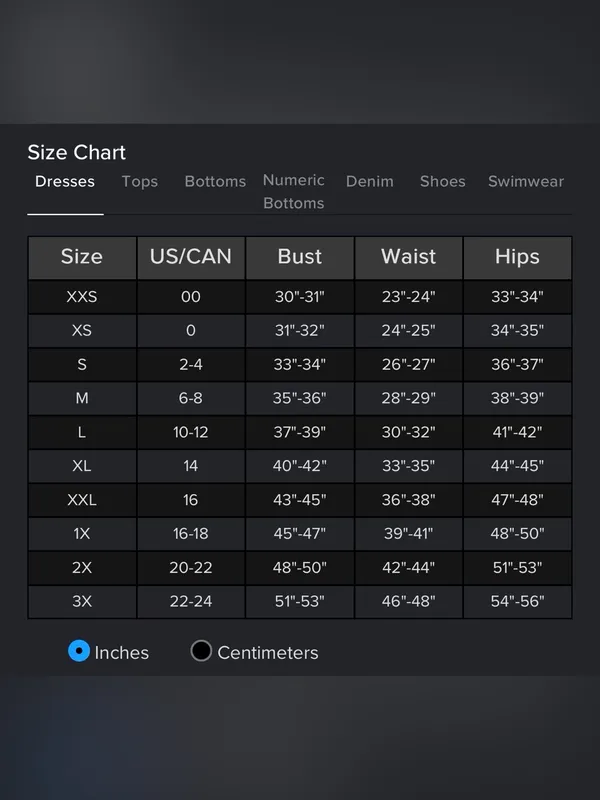Click the bust measurement 43"-45"

300,500
